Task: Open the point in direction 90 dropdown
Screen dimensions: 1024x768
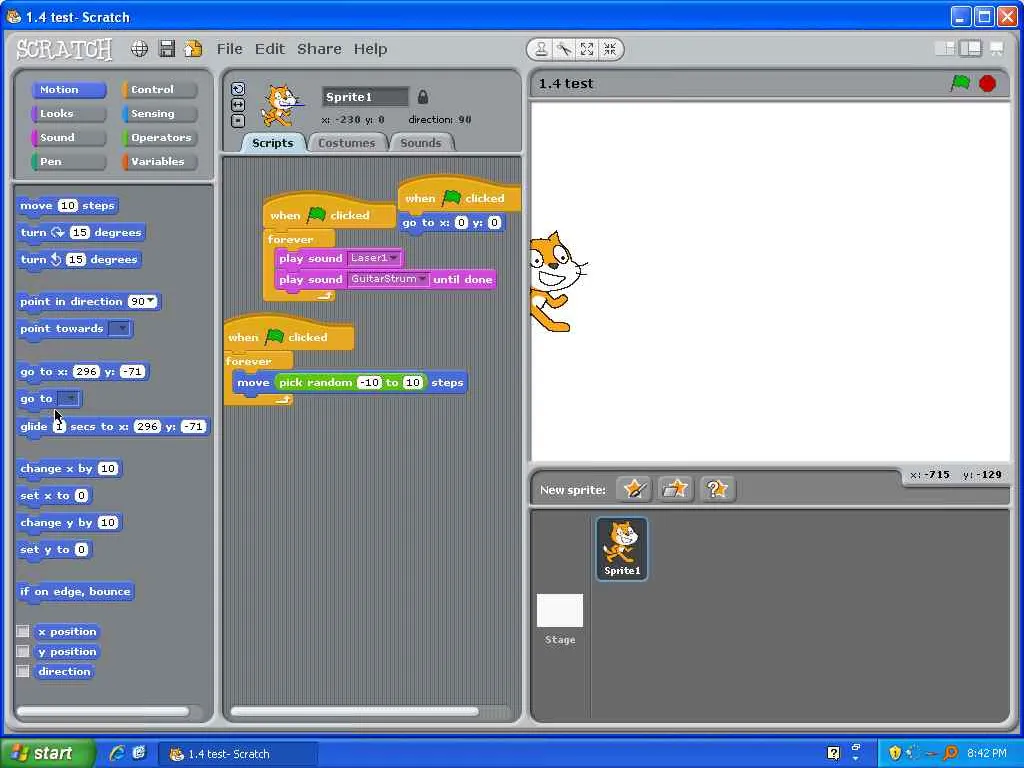Action: 152,301
